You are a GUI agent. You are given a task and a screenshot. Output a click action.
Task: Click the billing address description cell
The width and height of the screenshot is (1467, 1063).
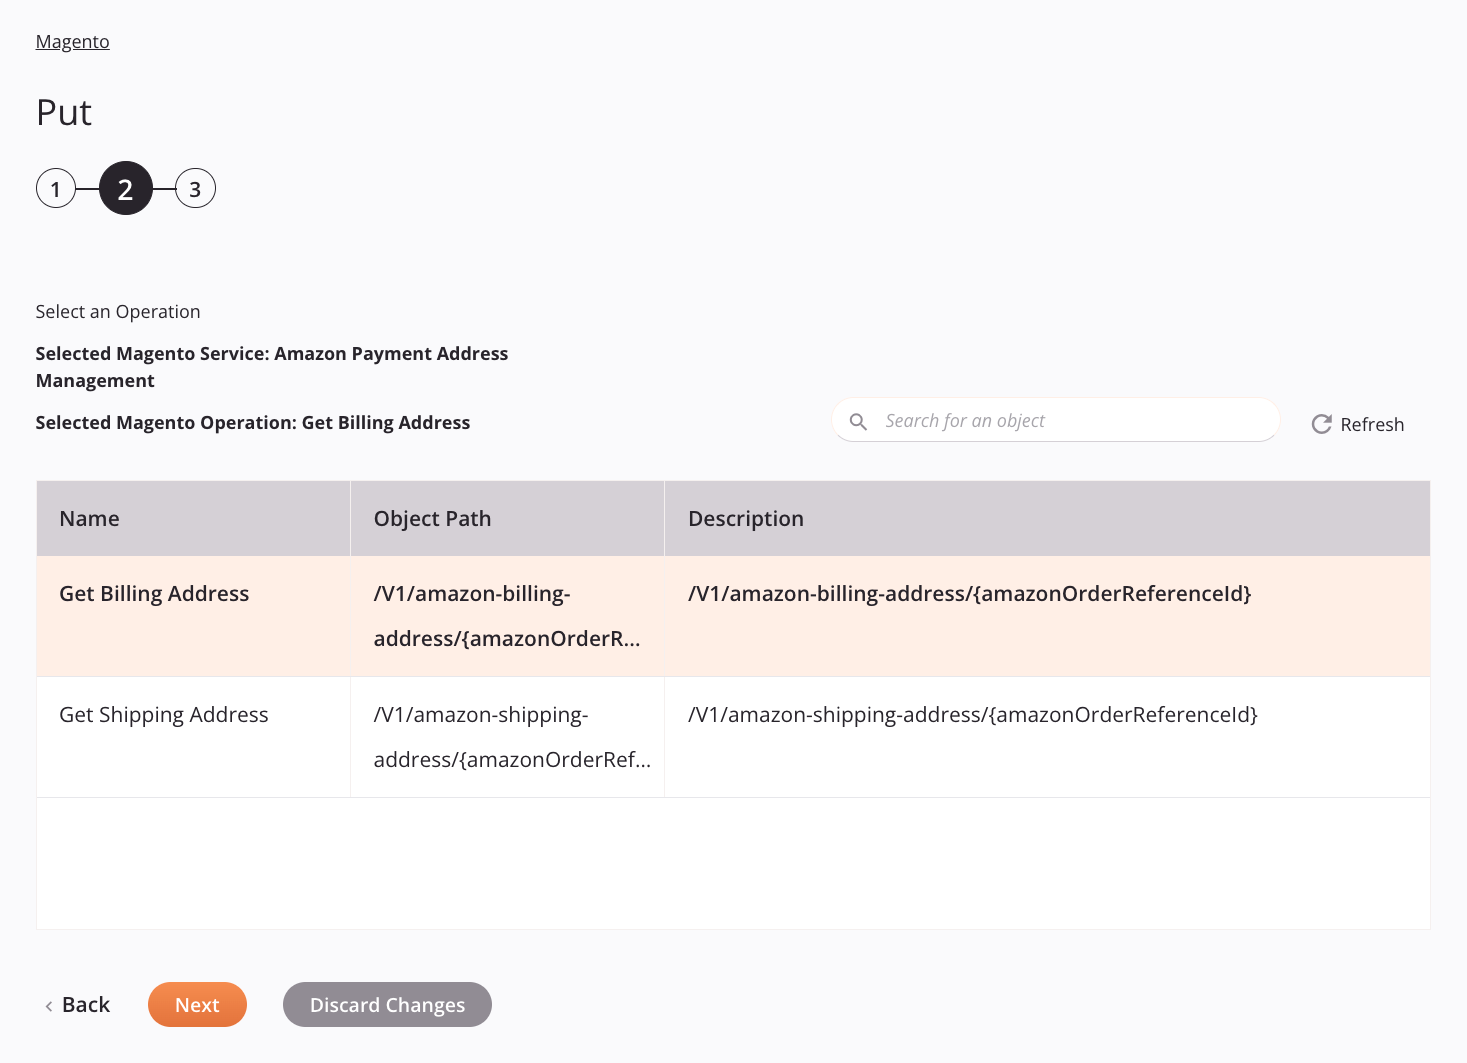pos(1047,616)
